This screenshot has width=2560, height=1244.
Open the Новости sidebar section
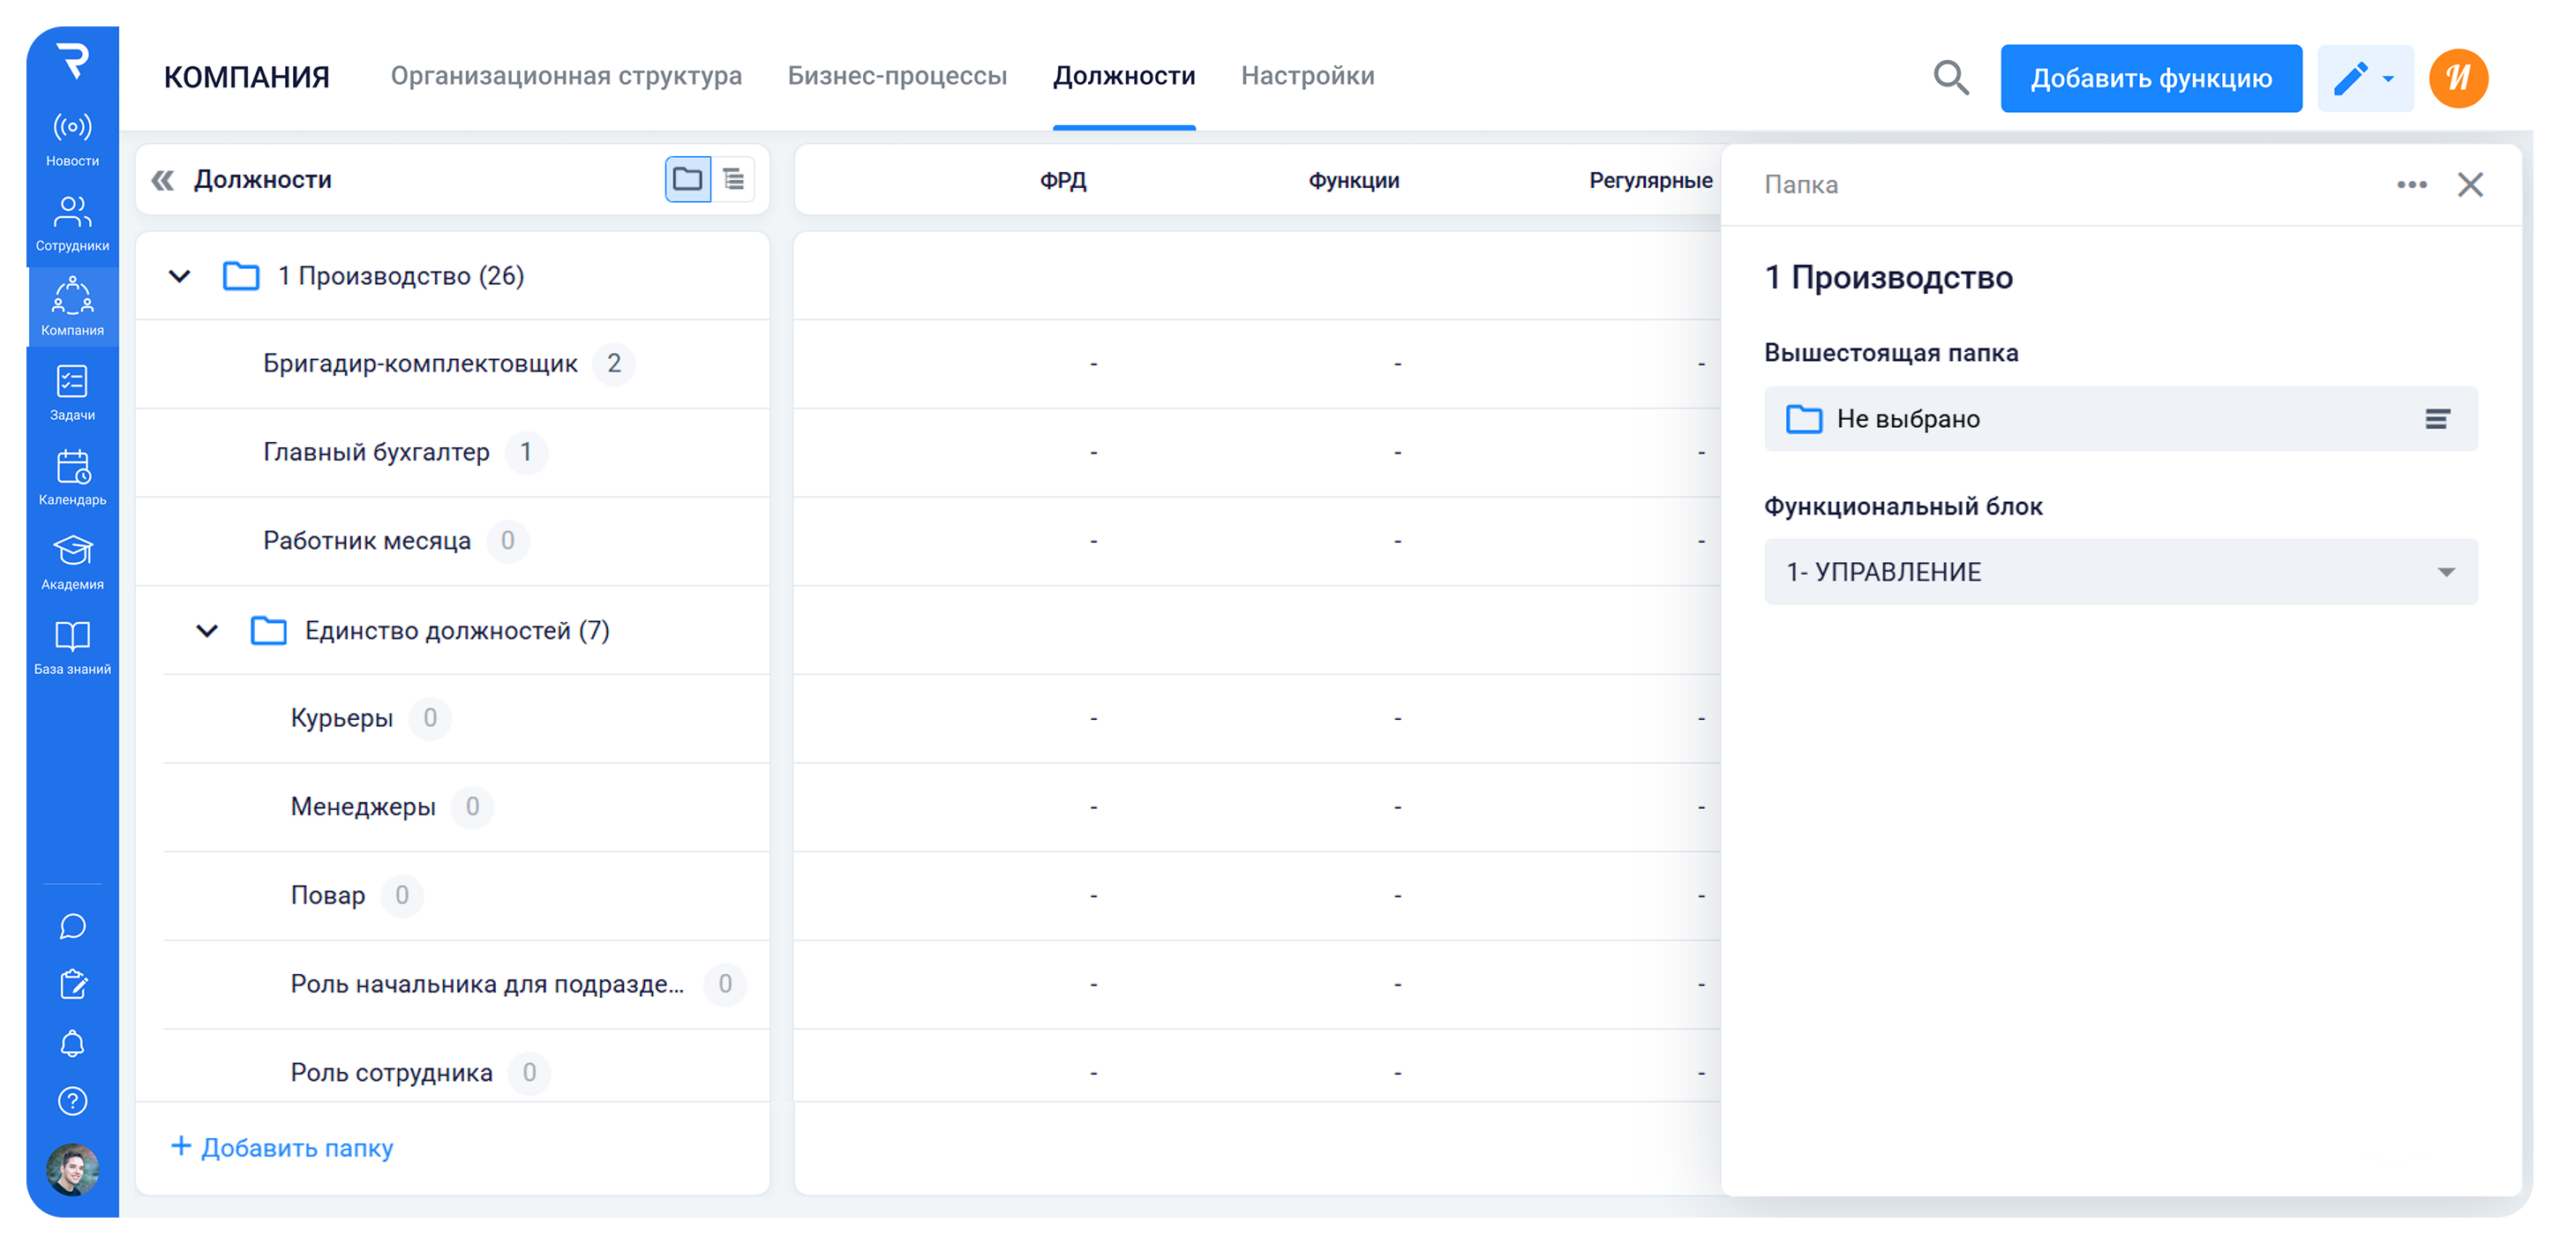72,138
